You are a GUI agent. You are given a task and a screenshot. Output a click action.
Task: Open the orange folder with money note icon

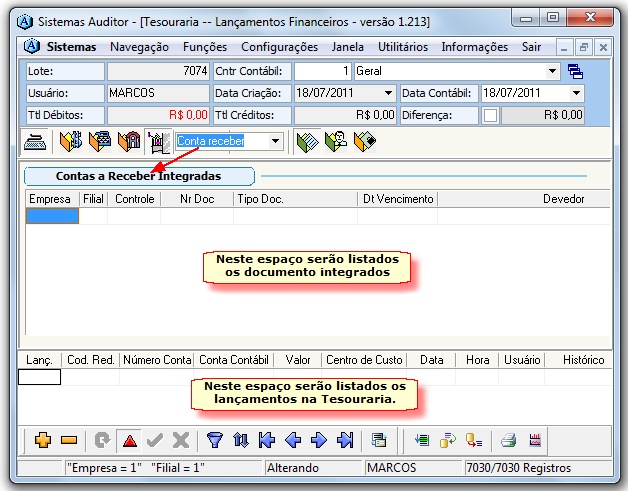365,141
